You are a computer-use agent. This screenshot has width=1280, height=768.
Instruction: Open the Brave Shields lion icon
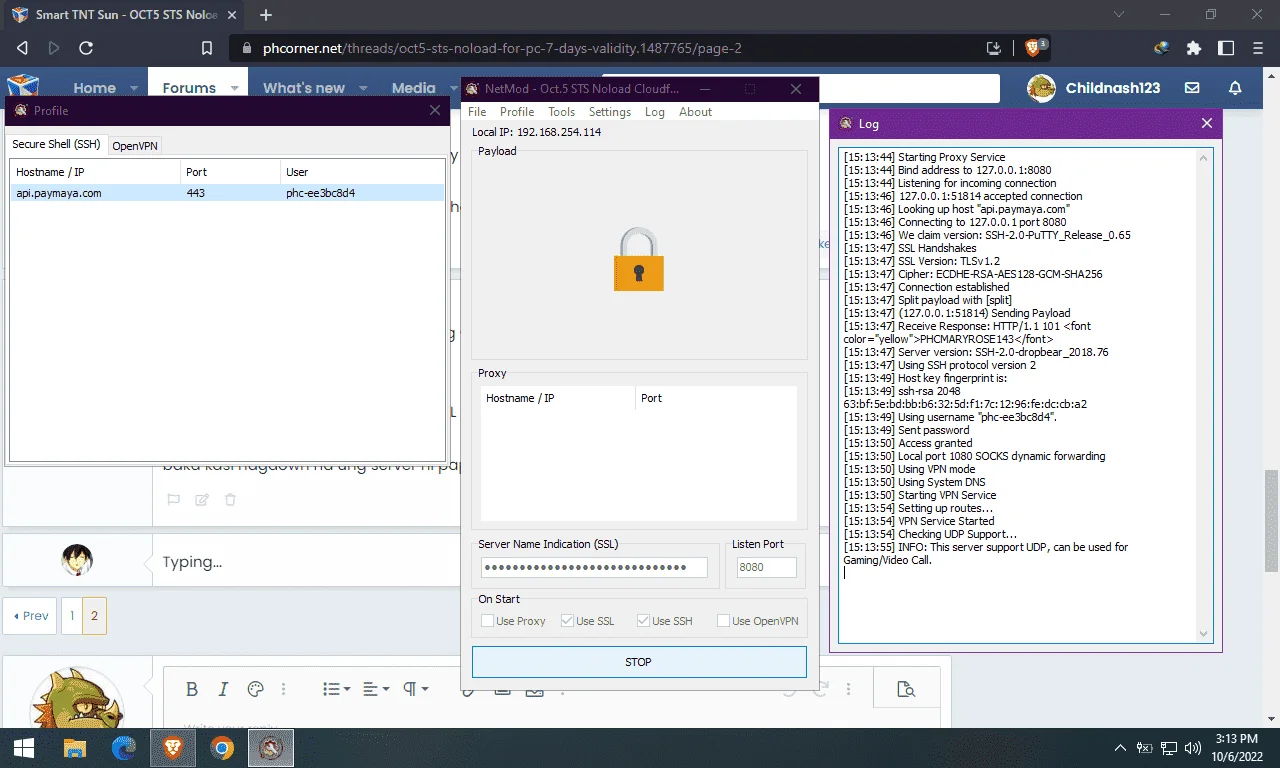pos(1034,48)
